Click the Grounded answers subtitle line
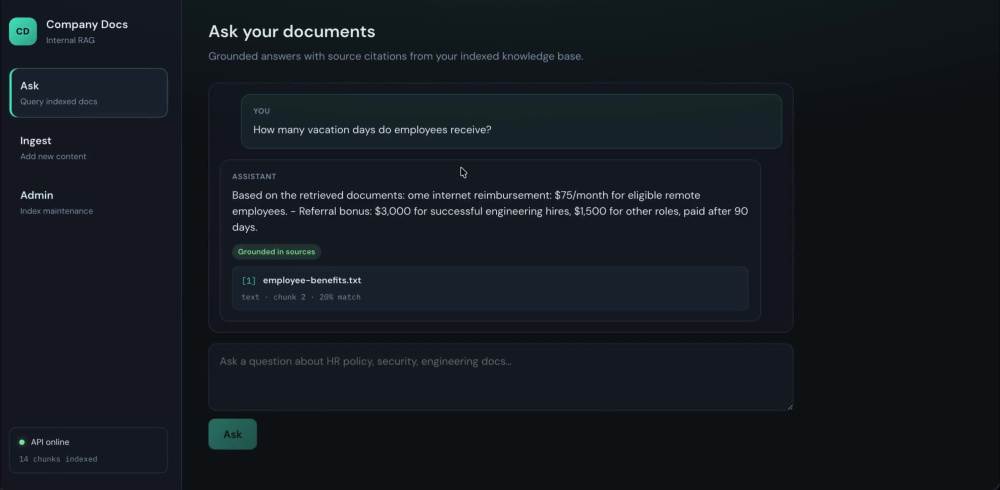1000x490 pixels. (395, 56)
